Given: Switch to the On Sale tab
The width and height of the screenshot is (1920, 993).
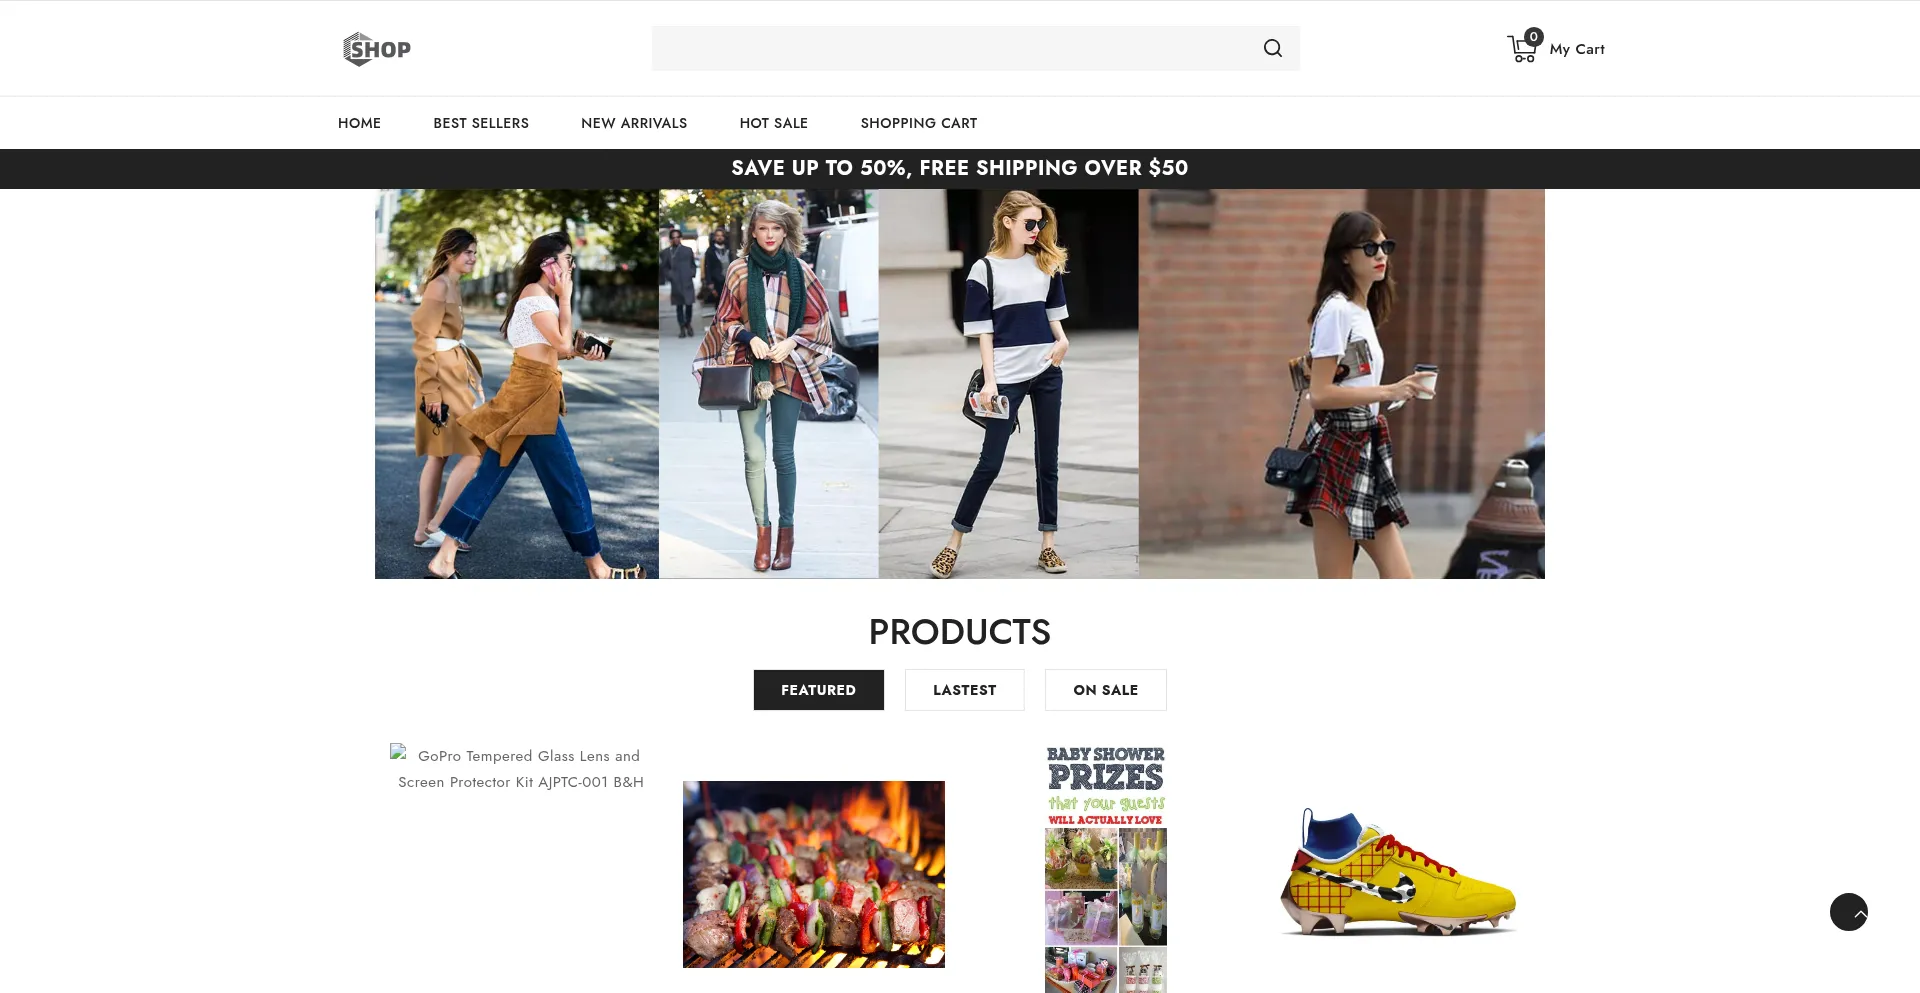Looking at the screenshot, I should (1105, 690).
